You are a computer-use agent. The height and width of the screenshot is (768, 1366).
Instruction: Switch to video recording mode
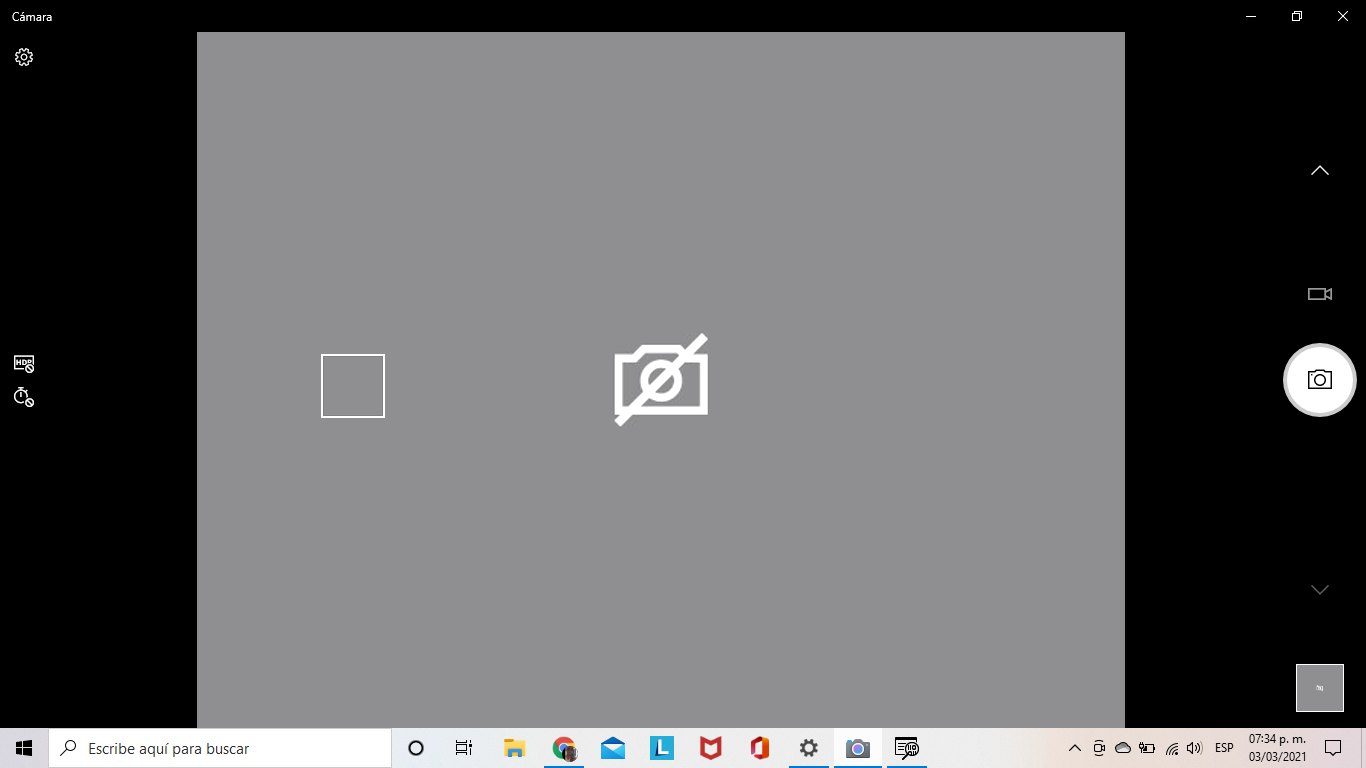coord(1319,294)
